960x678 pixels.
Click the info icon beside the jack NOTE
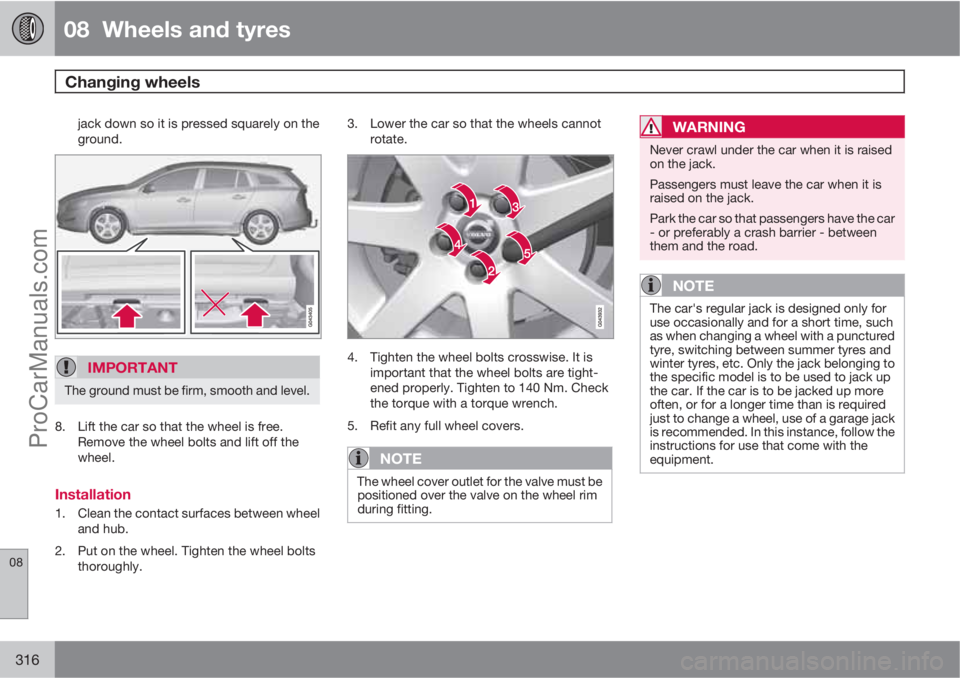click(651, 285)
